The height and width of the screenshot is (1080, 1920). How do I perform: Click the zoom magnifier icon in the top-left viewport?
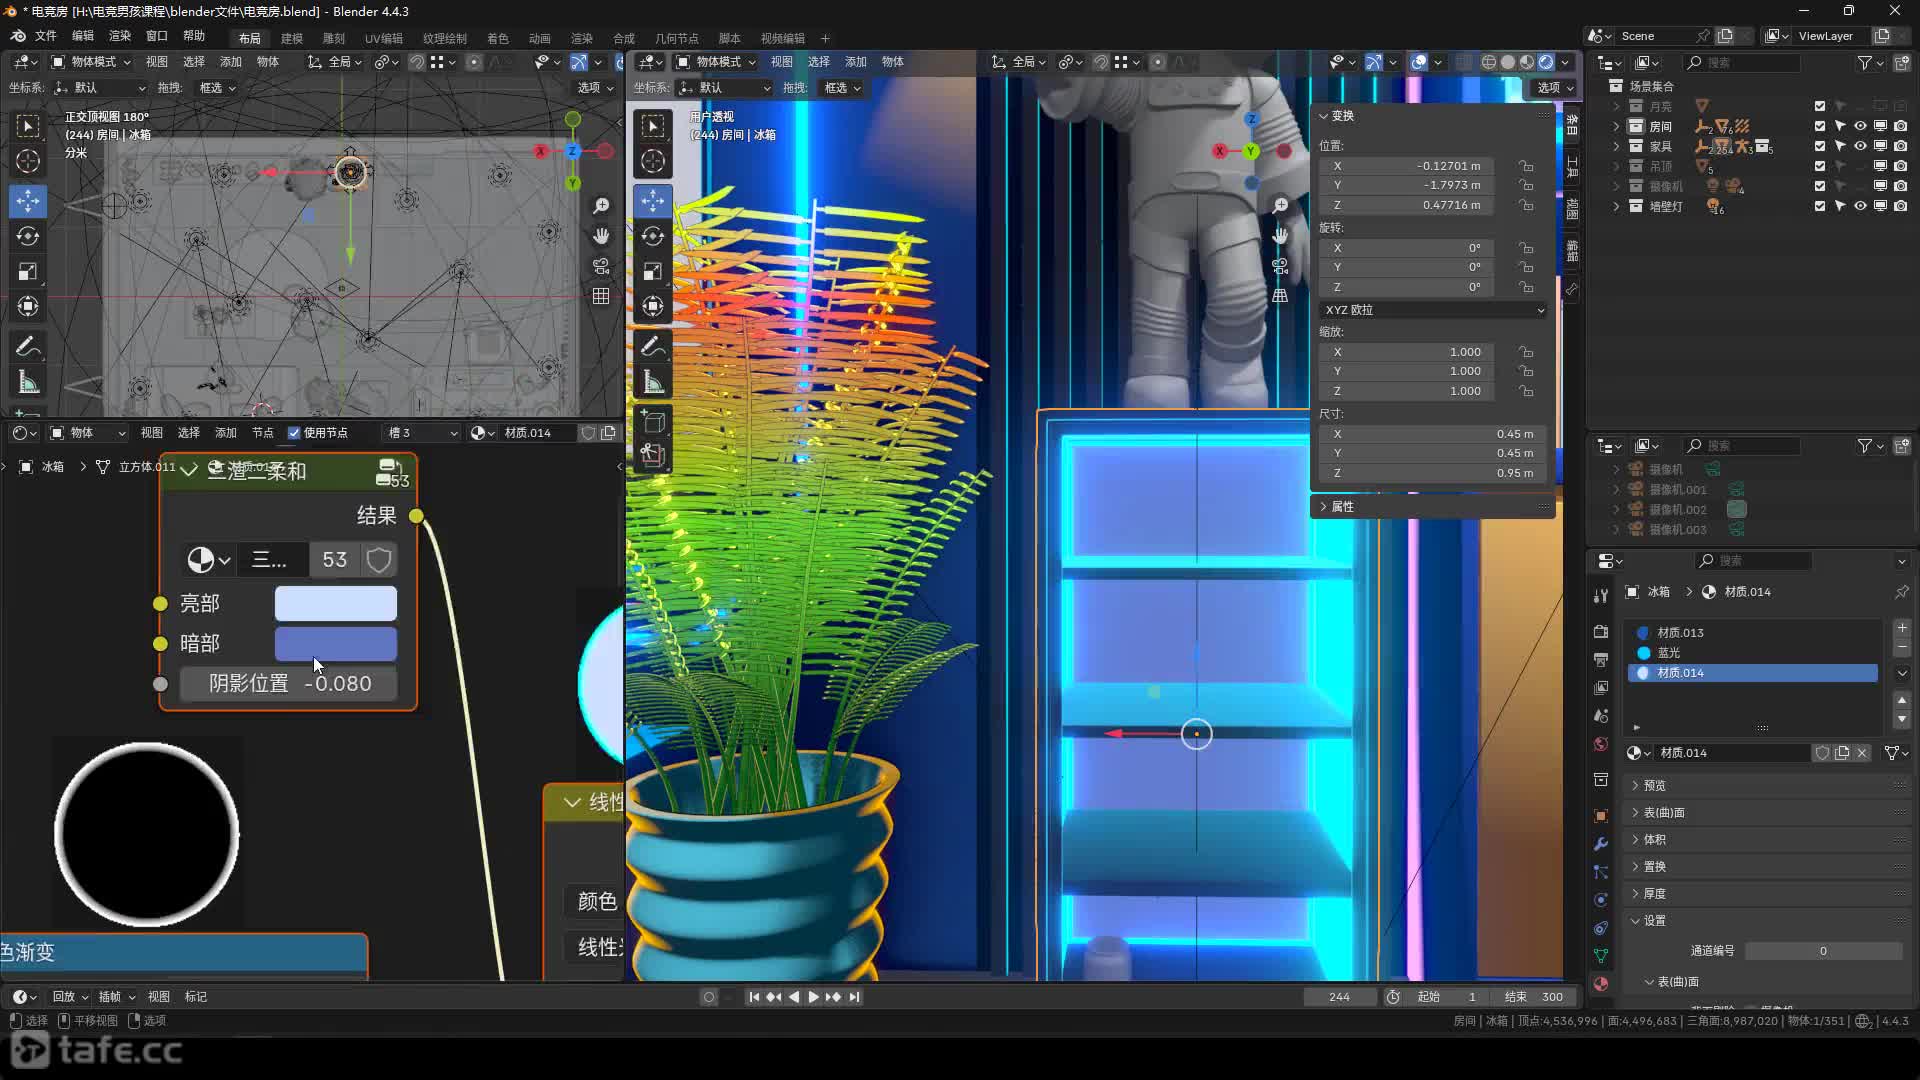coord(601,206)
